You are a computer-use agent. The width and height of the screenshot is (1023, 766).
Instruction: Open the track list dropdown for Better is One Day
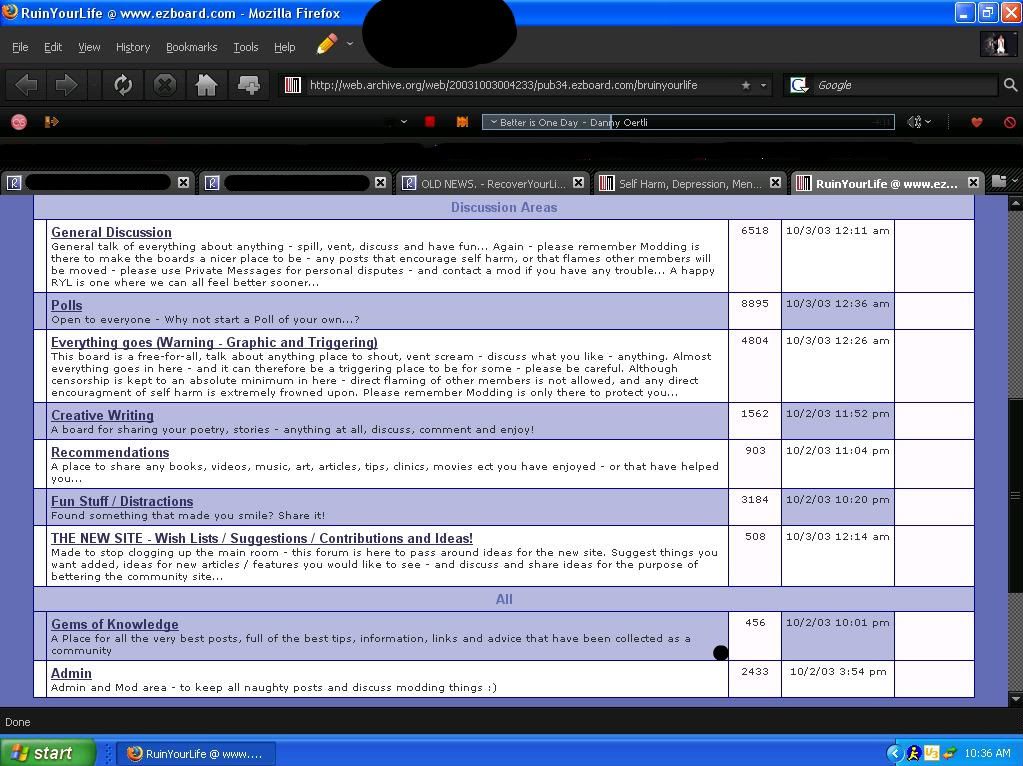pos(493,122)
